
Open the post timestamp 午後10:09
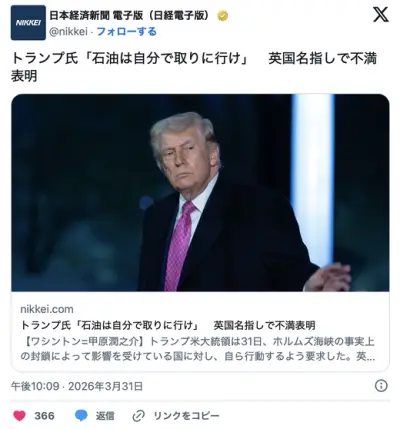(35, 386)
